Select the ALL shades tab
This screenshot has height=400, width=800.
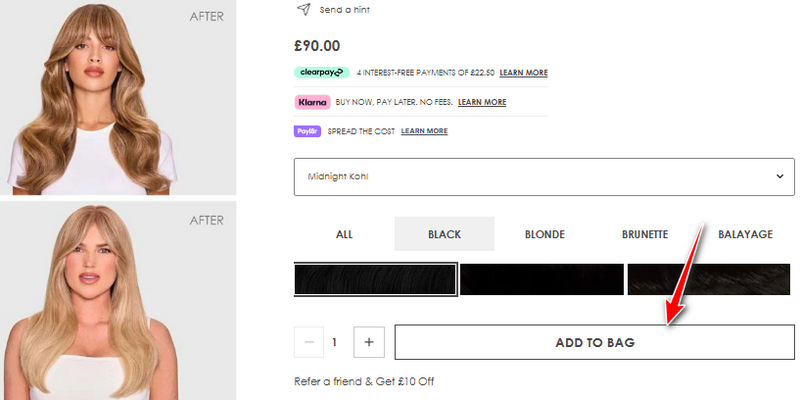[344, 234]
